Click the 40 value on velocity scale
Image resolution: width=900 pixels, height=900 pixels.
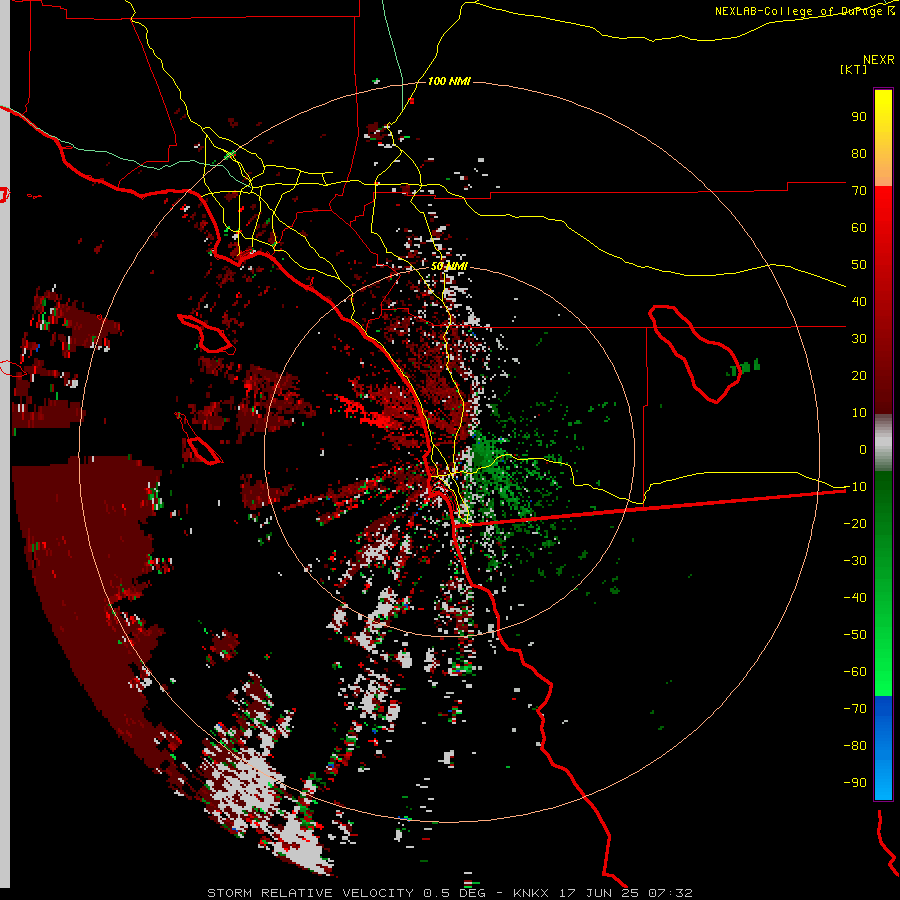click(x=859, y=301)
